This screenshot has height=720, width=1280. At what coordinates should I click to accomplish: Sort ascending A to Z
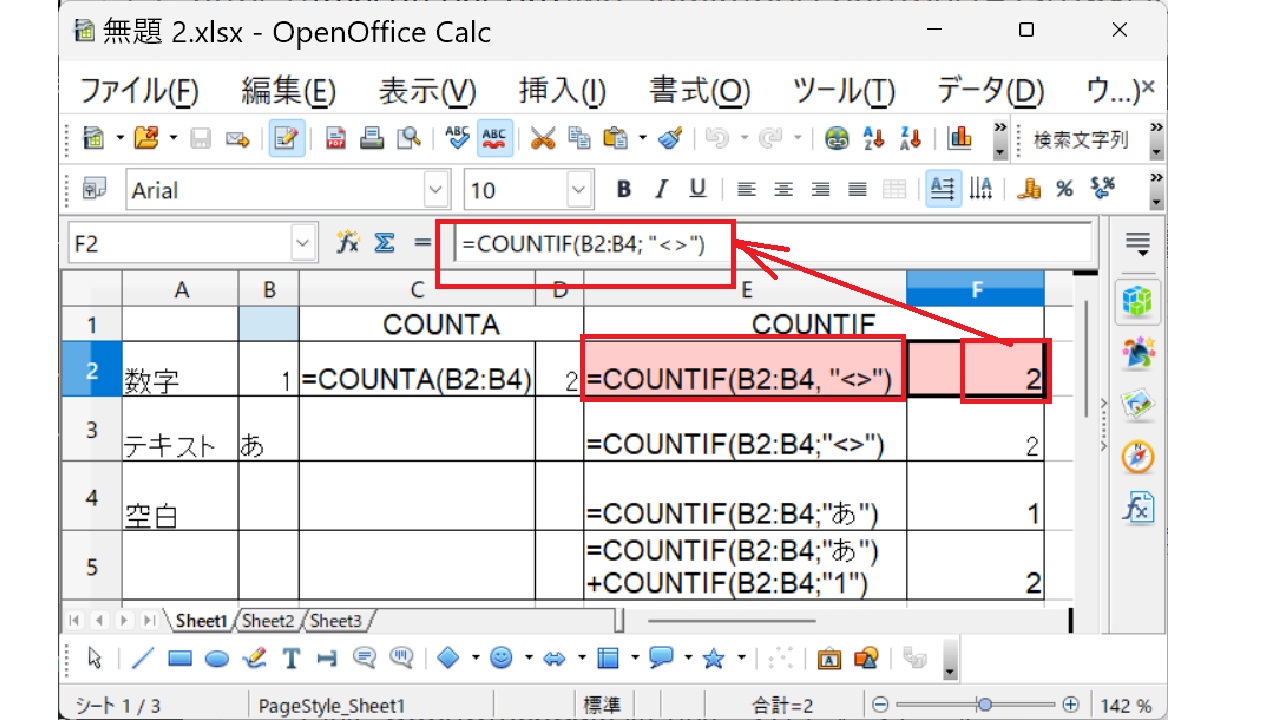pyautogui.click(x=874, y=138)
